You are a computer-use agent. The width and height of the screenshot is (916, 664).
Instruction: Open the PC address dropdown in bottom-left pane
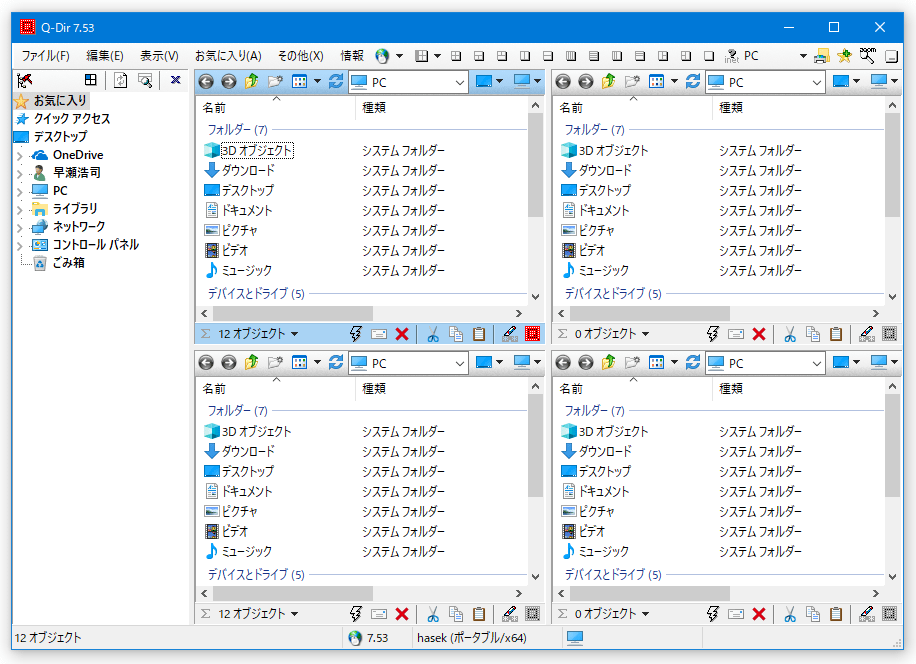tap(460, 363)
